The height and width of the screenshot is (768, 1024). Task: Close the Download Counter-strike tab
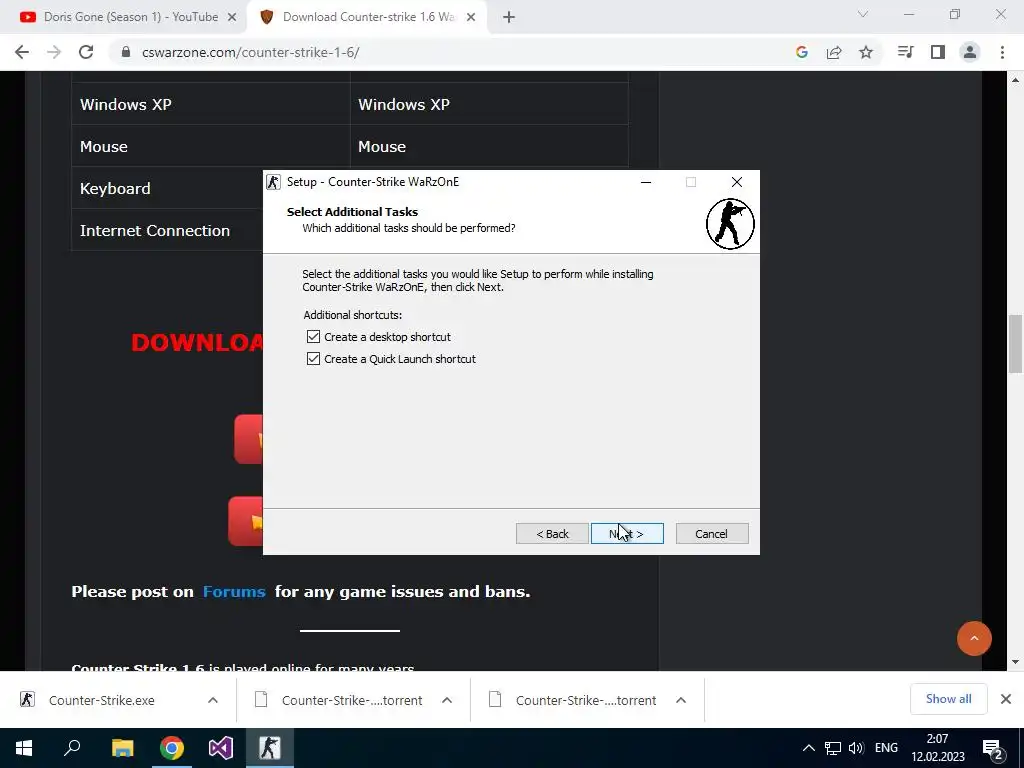point(471,18)
